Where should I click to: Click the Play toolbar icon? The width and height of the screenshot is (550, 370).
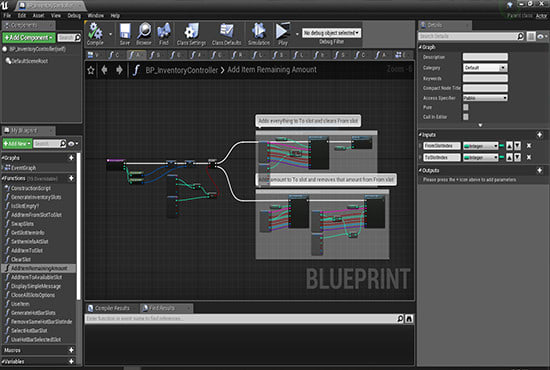point(282,34)
